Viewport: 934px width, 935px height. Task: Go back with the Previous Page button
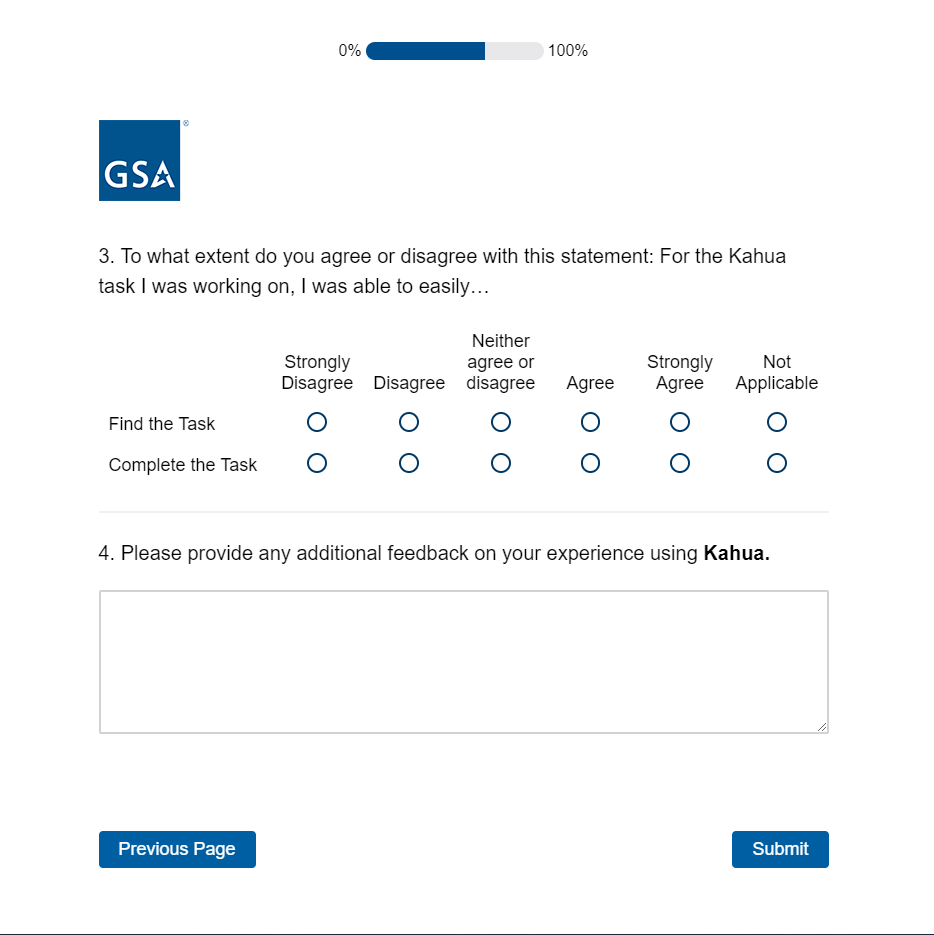point(177,849)
